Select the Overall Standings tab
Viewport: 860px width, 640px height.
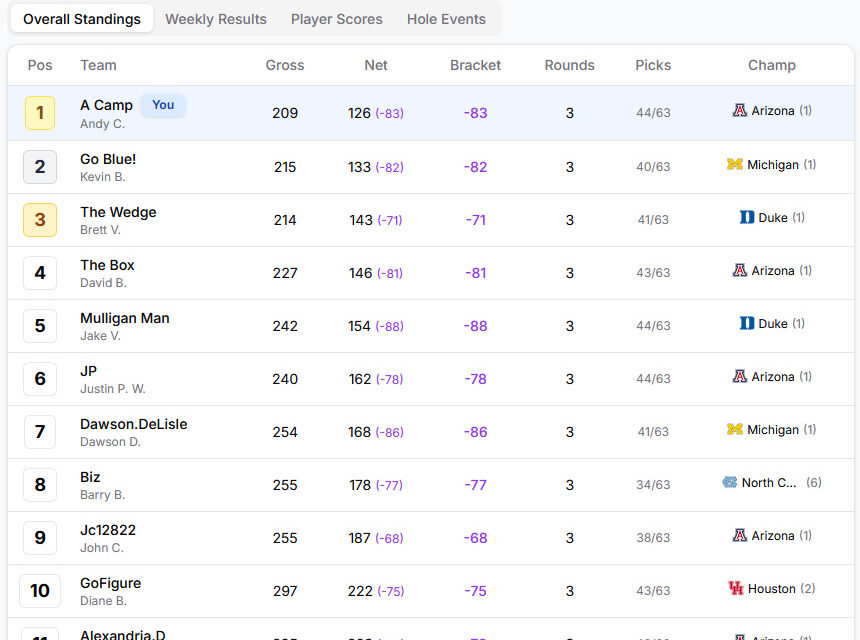(82, 19)
